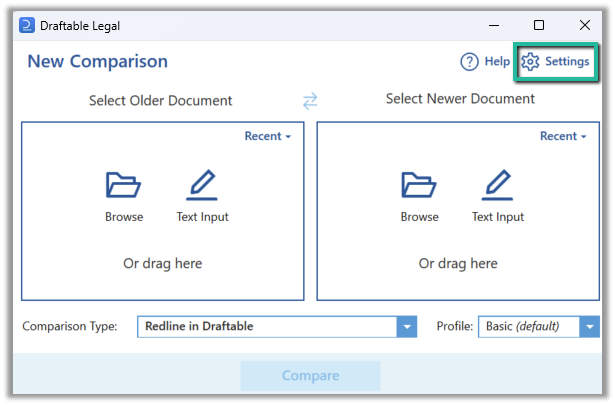Click the 'Or drag here' area of Newer Document

pyautogui.click(x=458, y=263)
